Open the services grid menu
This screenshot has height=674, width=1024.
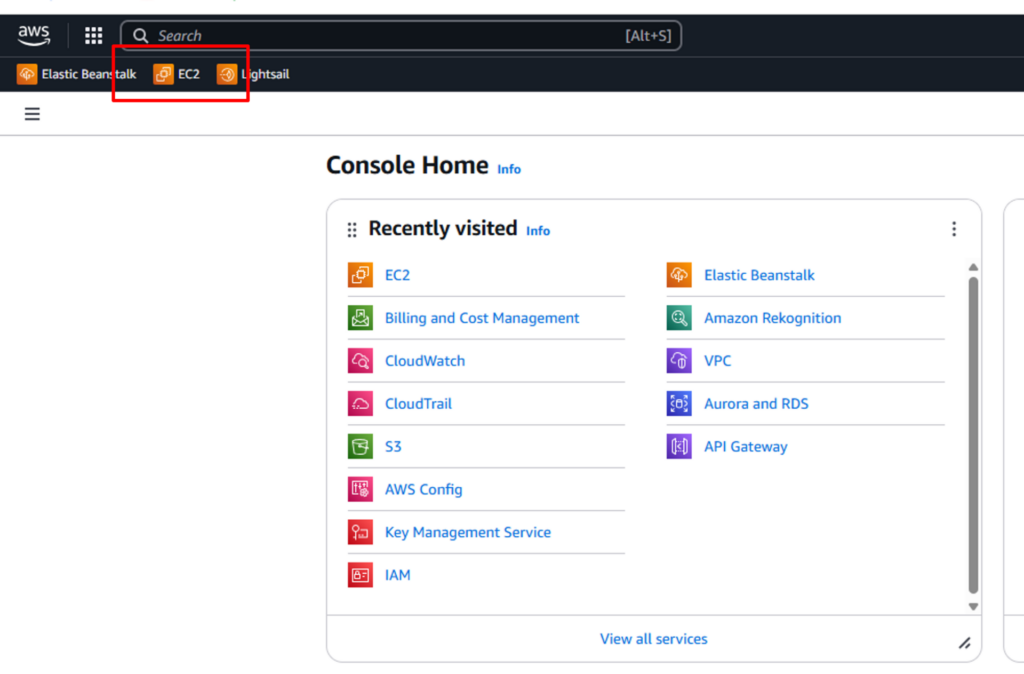click(93, 35)
